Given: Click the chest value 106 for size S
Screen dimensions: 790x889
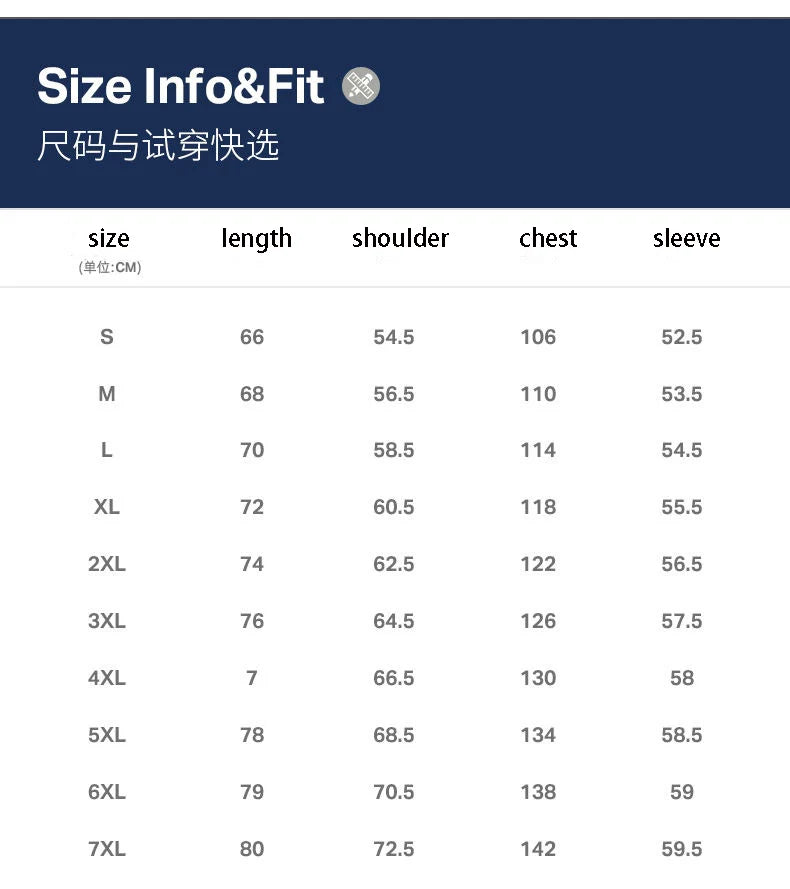Looking at the screenshot, I should pyautogui.click(x=538, y=337).
